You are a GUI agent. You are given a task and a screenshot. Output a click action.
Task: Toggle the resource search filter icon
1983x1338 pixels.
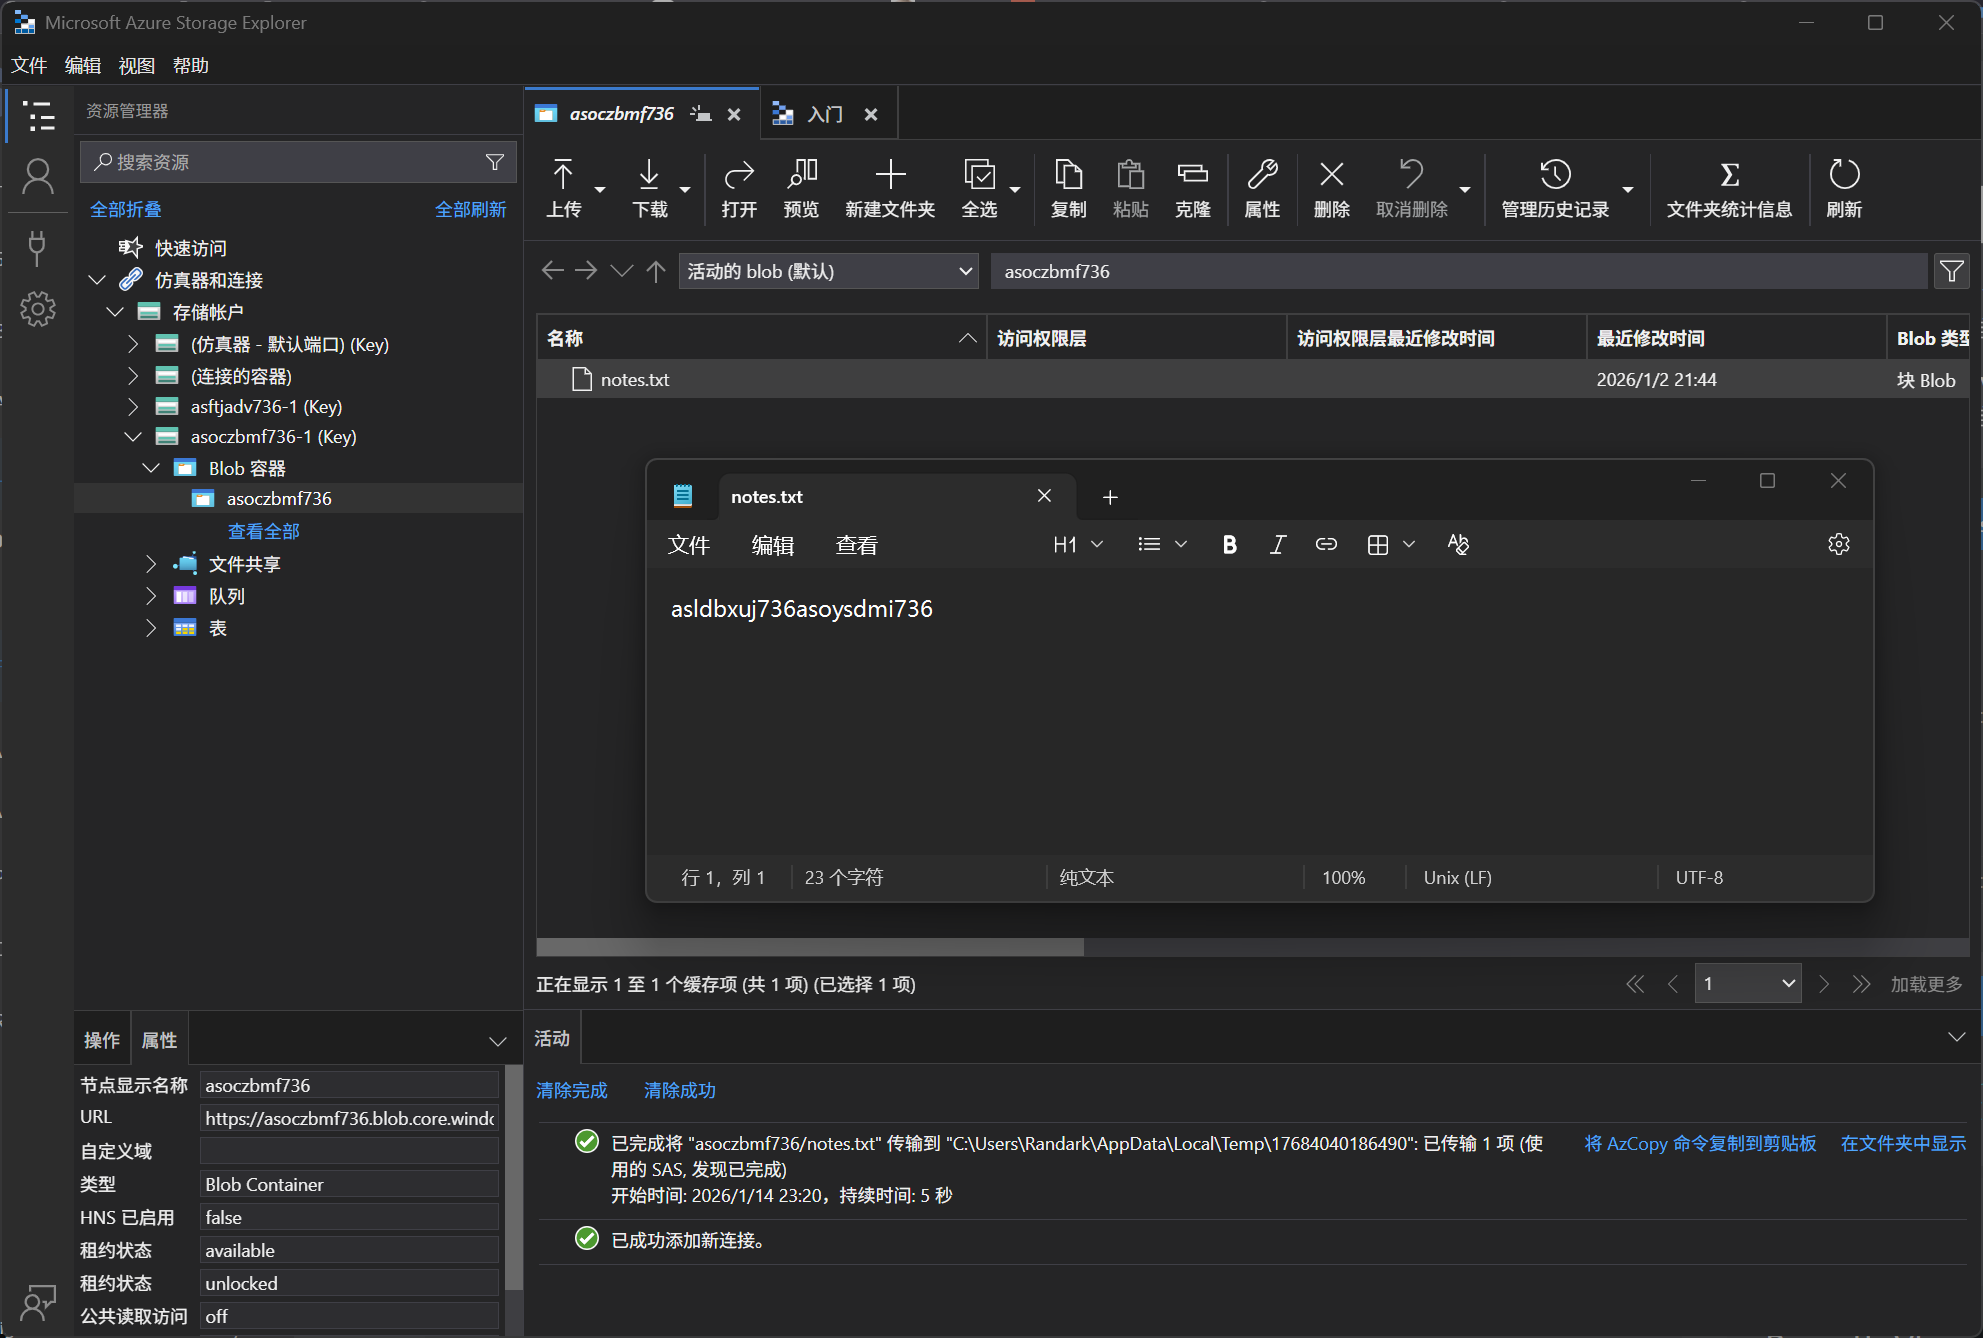click(495, 162)
